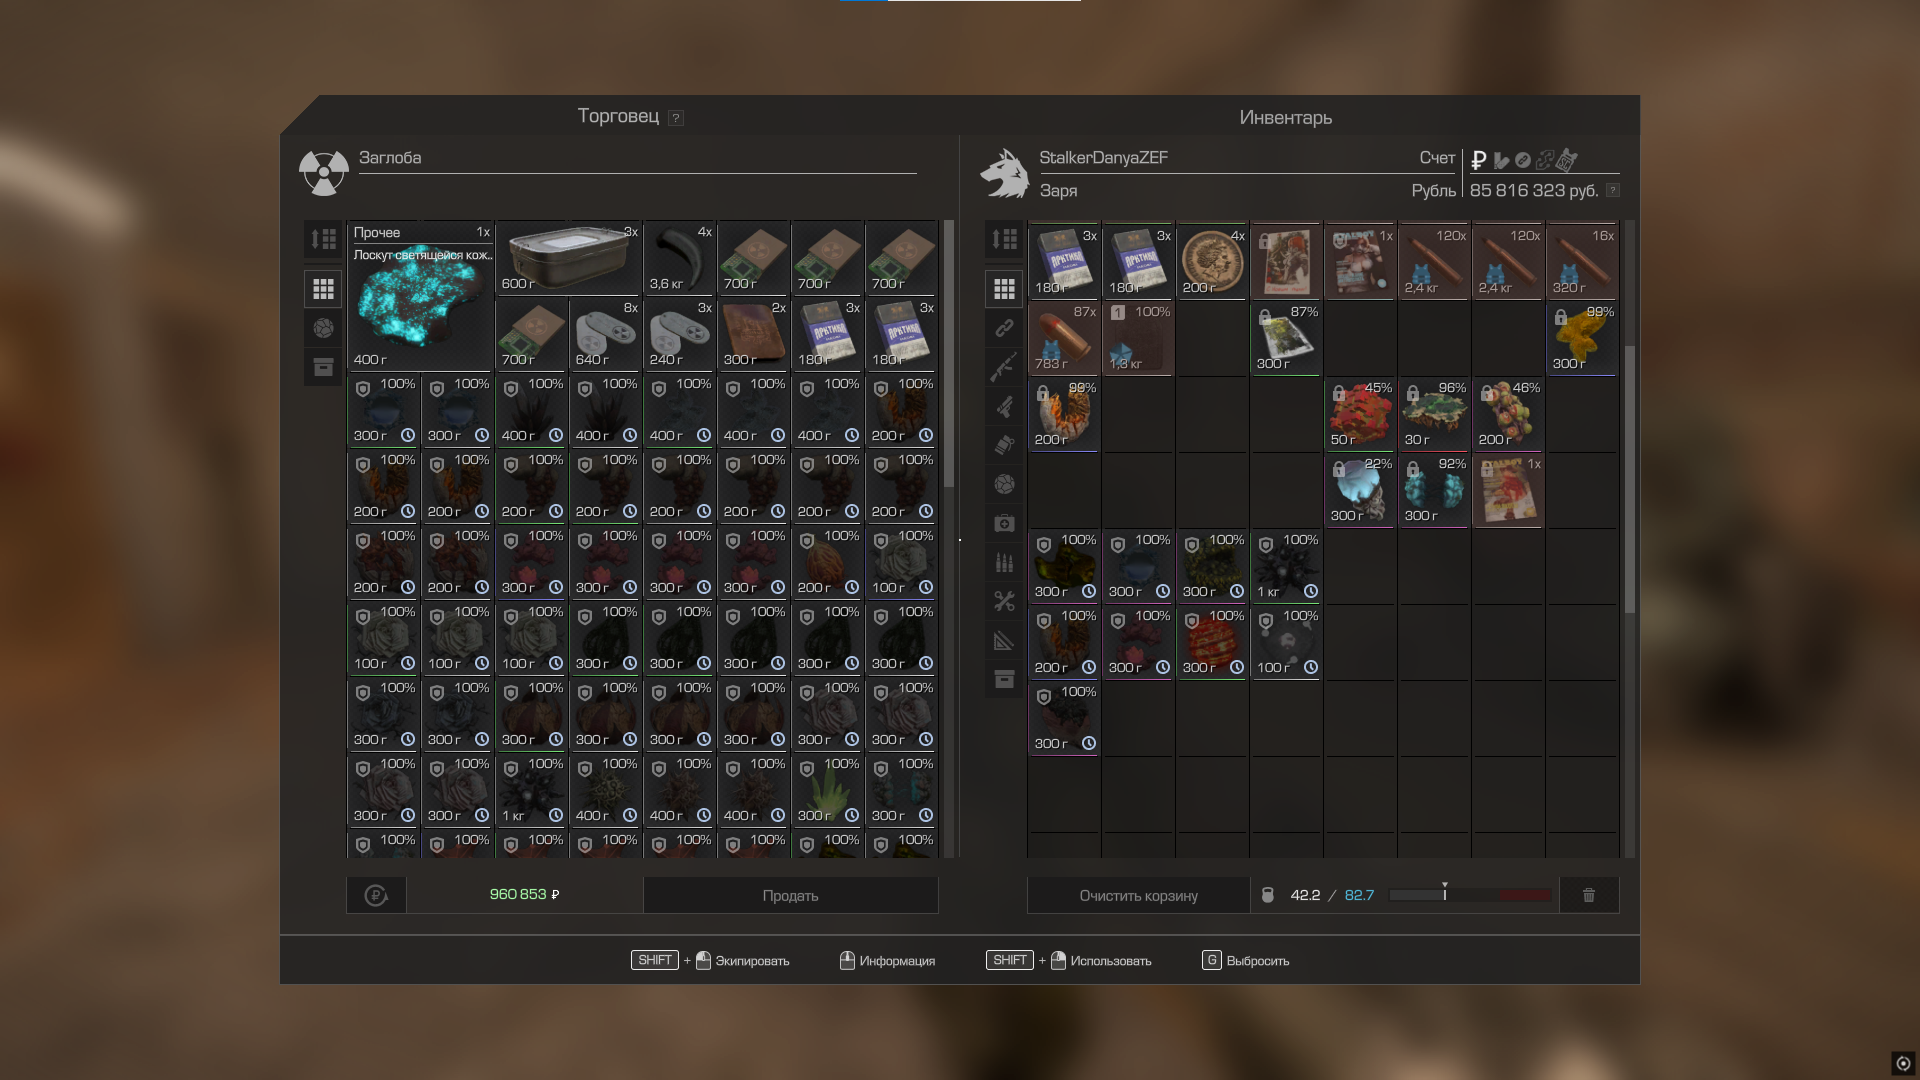Image resolution: width=1920 pixels, height=1080 pixels.
Task: Click Очистить корзину button
Action: click(x=1138, y=895)
